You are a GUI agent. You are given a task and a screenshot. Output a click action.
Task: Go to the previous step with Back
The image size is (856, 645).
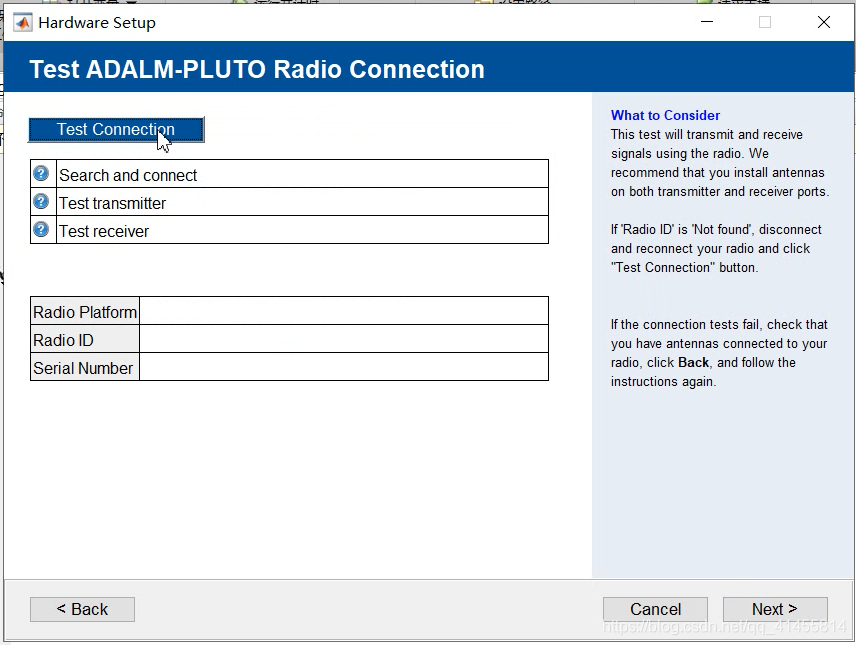coord(82,609)
